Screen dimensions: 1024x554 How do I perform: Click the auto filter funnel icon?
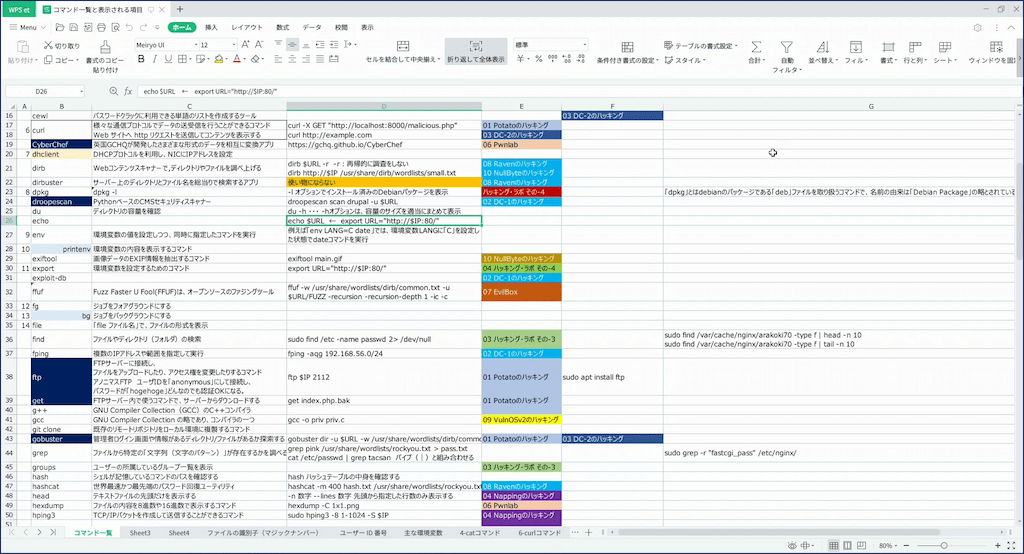click(x=787, y=46)
